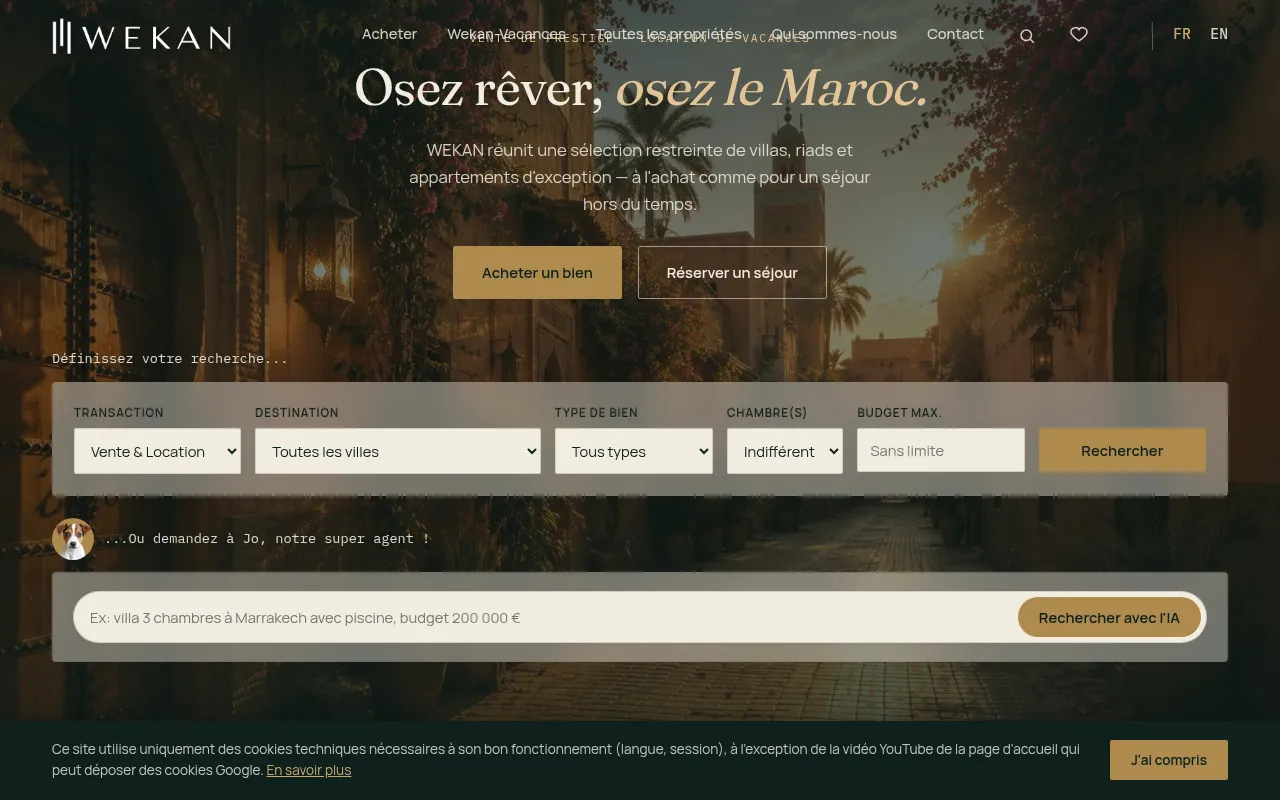Image resolution: width=1280 pixels, height=800 pixels.
Task: Open the search magnifier icon in the header
Action: 1027,36
